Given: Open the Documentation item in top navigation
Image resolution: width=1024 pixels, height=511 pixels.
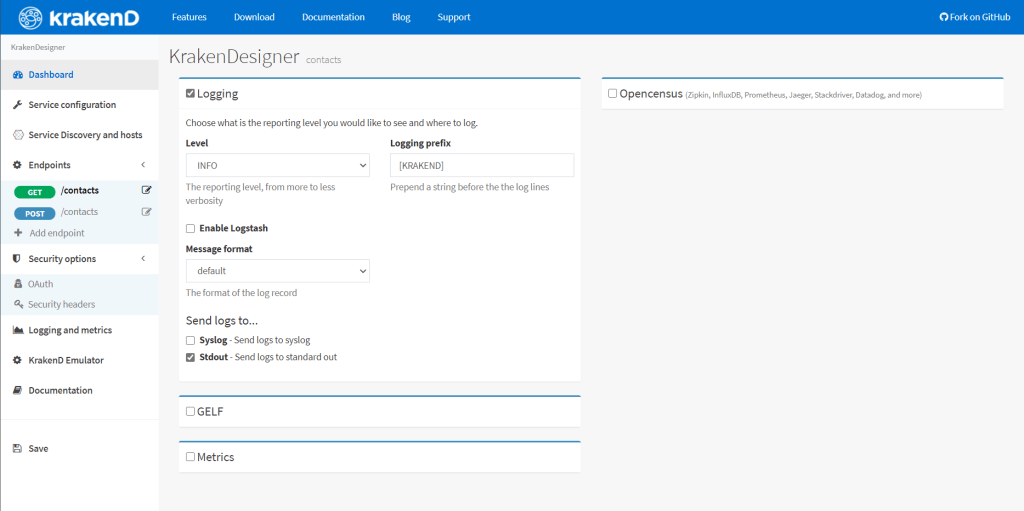Looking at the screenshot, I should point(333,17).
